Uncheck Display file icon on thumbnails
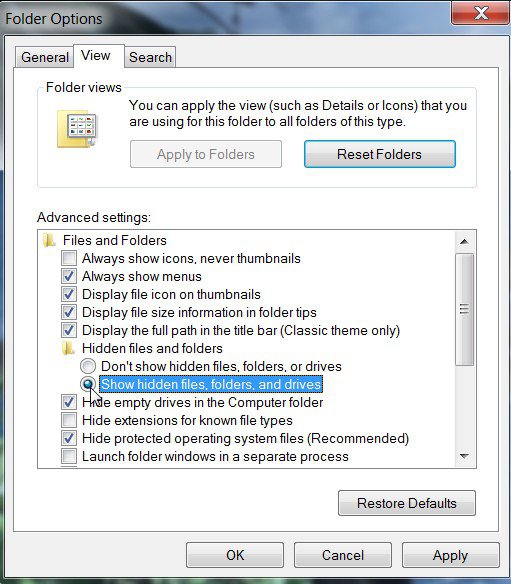The image size is (511, 584). pyautogui.click(x=69, y=294)
